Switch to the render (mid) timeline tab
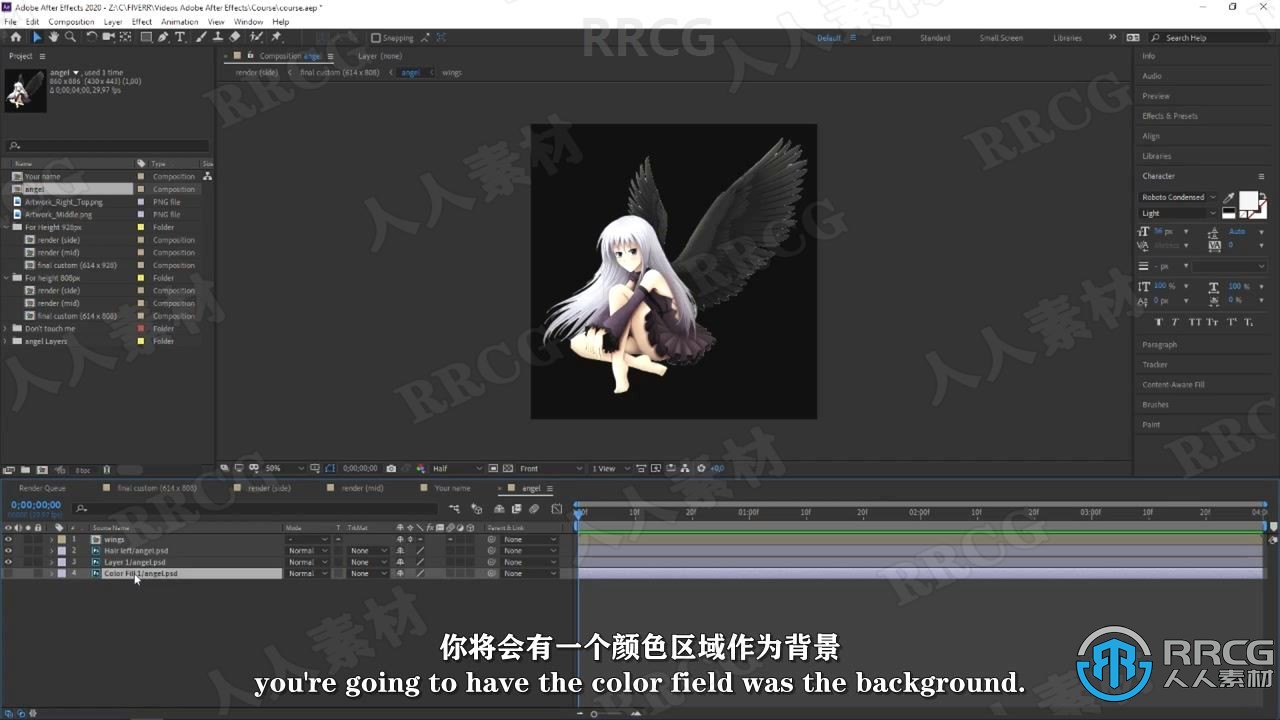 click(x=362, y=488)
